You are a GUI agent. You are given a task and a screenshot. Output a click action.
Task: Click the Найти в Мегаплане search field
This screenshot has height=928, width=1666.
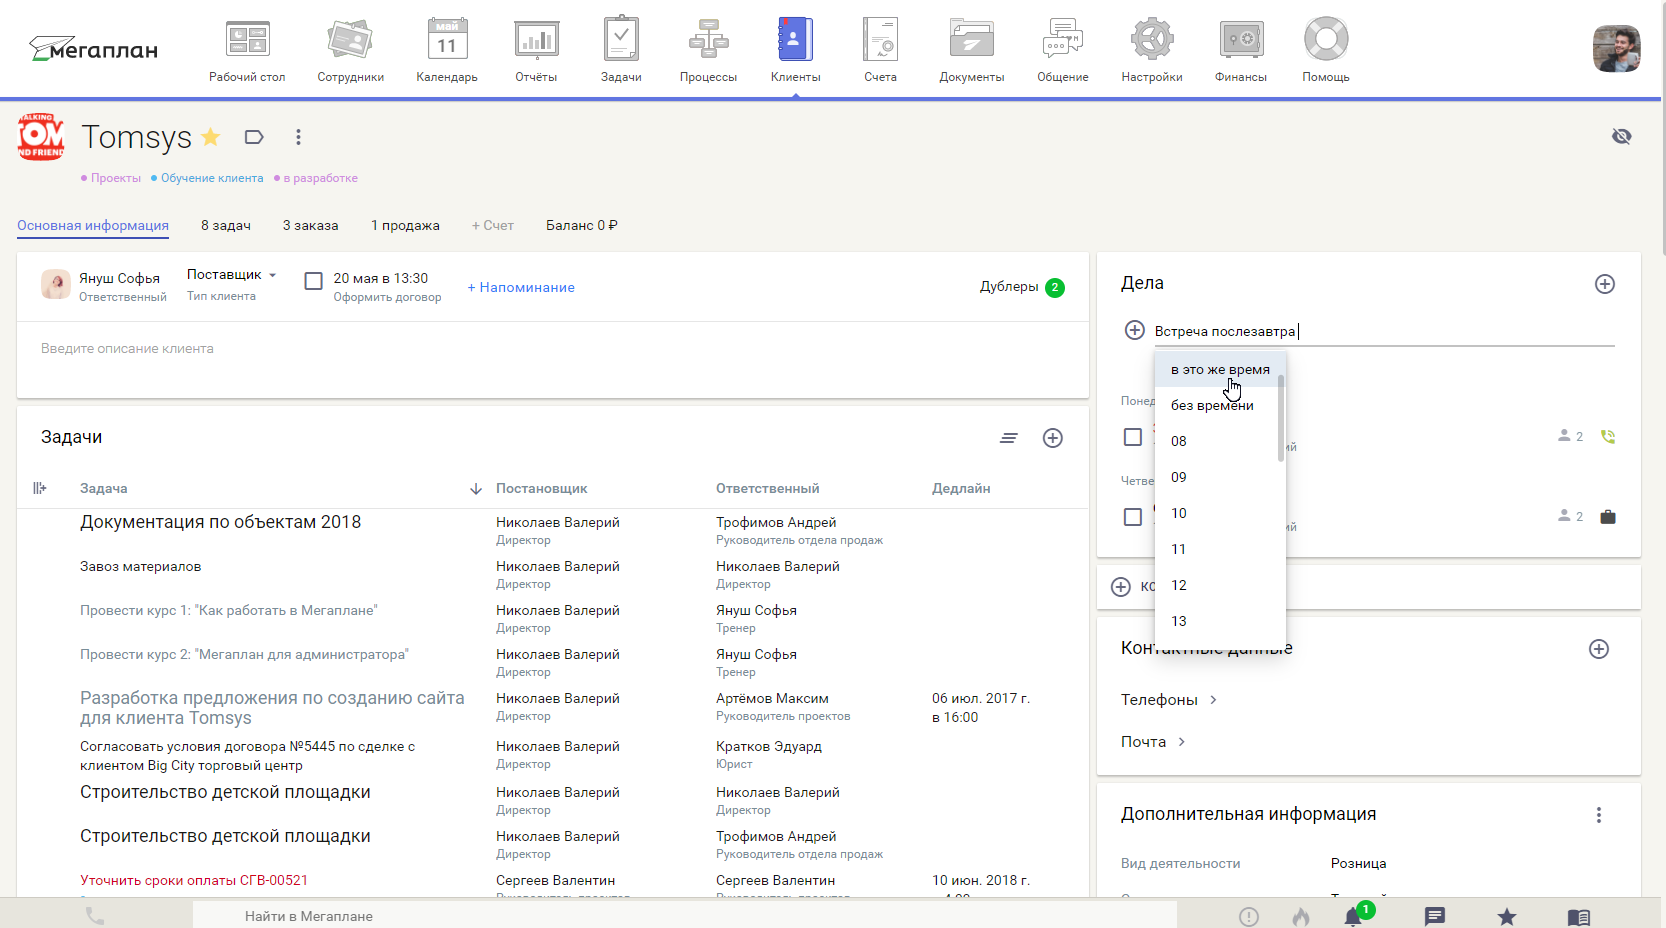pos(684,916)
